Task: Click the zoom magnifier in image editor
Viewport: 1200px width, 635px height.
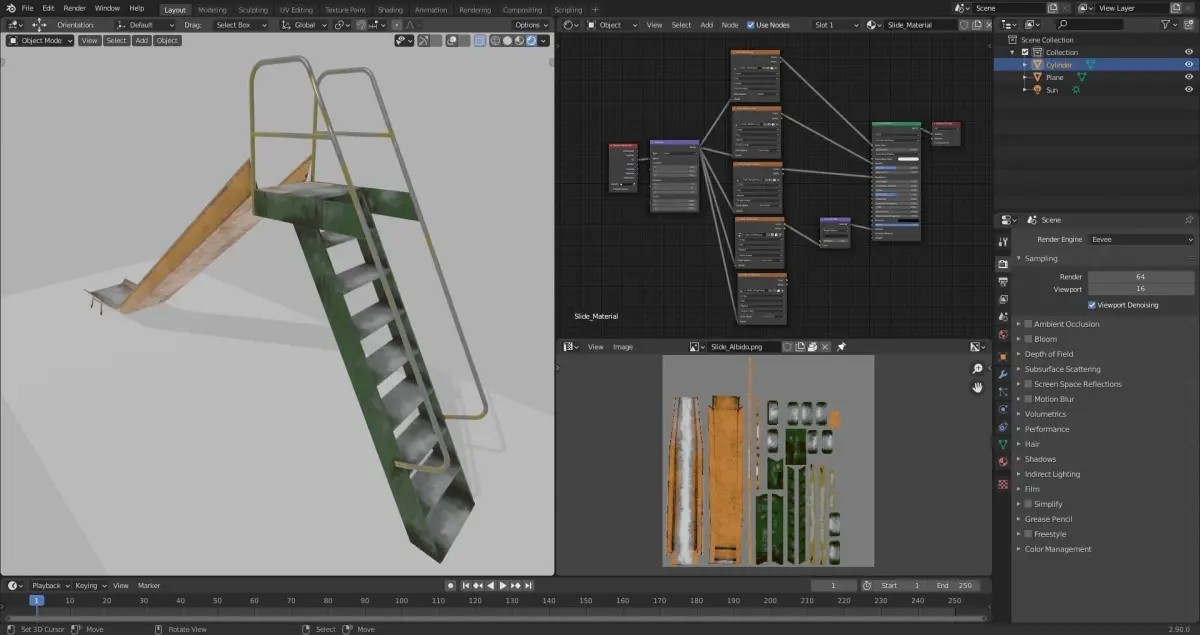Action: pos(977,369)
